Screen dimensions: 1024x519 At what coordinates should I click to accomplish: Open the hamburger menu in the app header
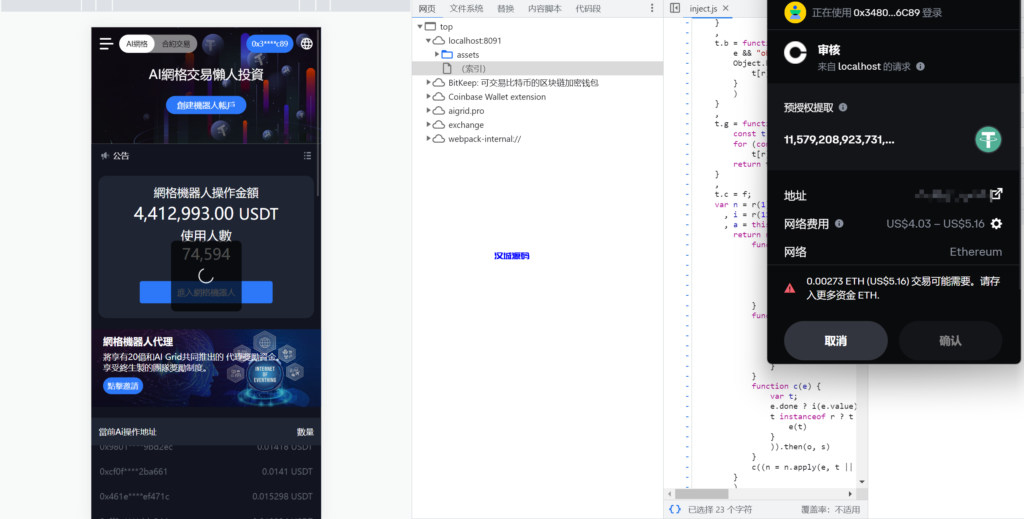click(x=106, y=44)
